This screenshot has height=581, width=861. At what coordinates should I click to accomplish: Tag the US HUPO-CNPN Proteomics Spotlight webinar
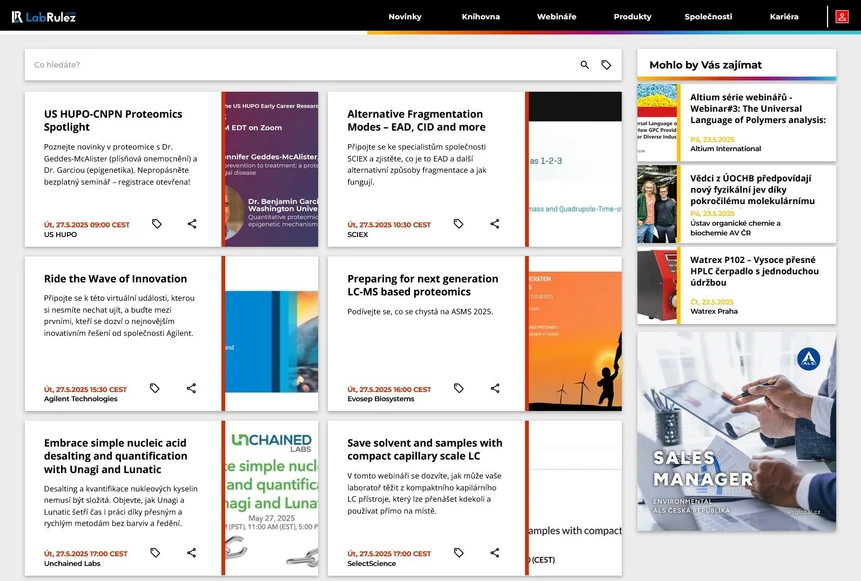[157, 224]
